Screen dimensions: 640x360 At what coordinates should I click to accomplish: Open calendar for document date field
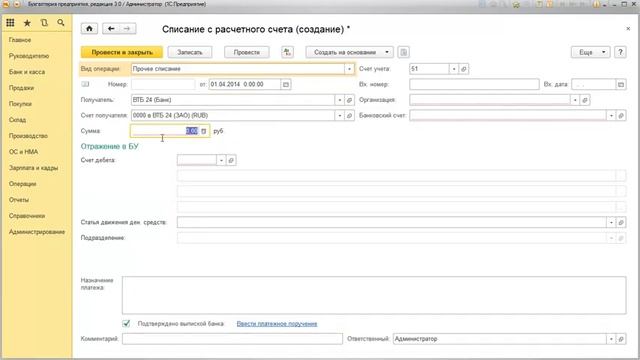point(286,84)
